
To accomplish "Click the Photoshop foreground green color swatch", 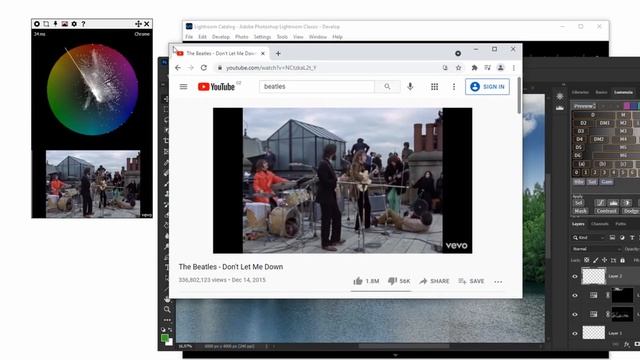I will coord(164,338).
